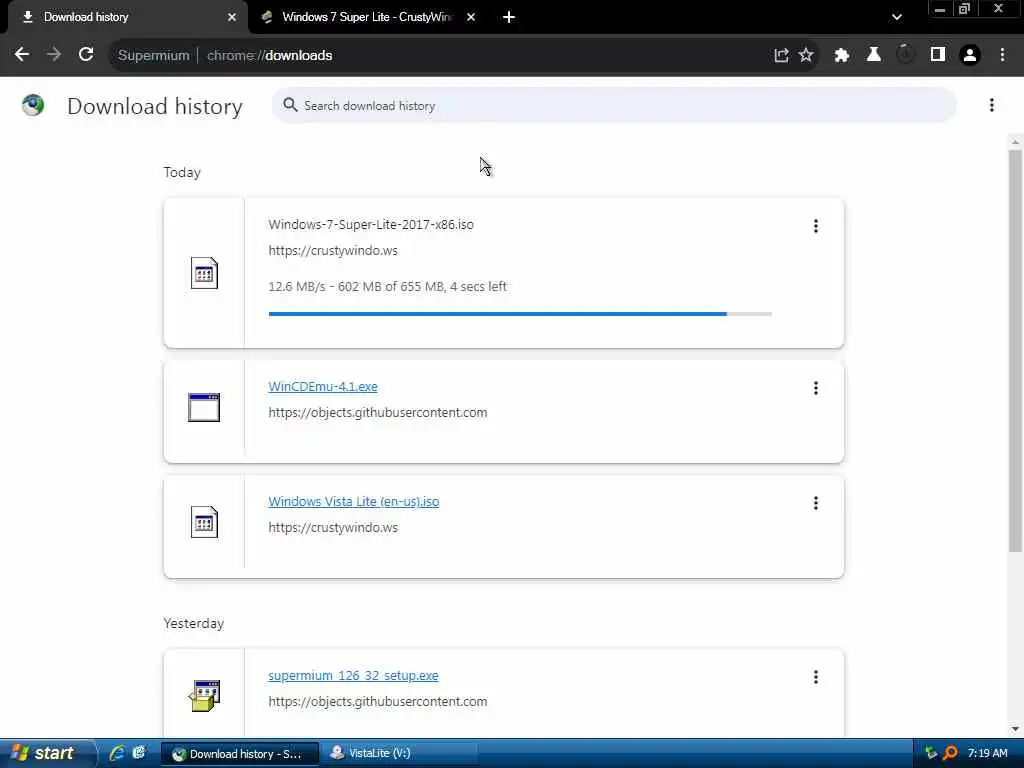Click in the Search download history field
Viewport: 1024px width, 768px height.
[x=614, y=105]
